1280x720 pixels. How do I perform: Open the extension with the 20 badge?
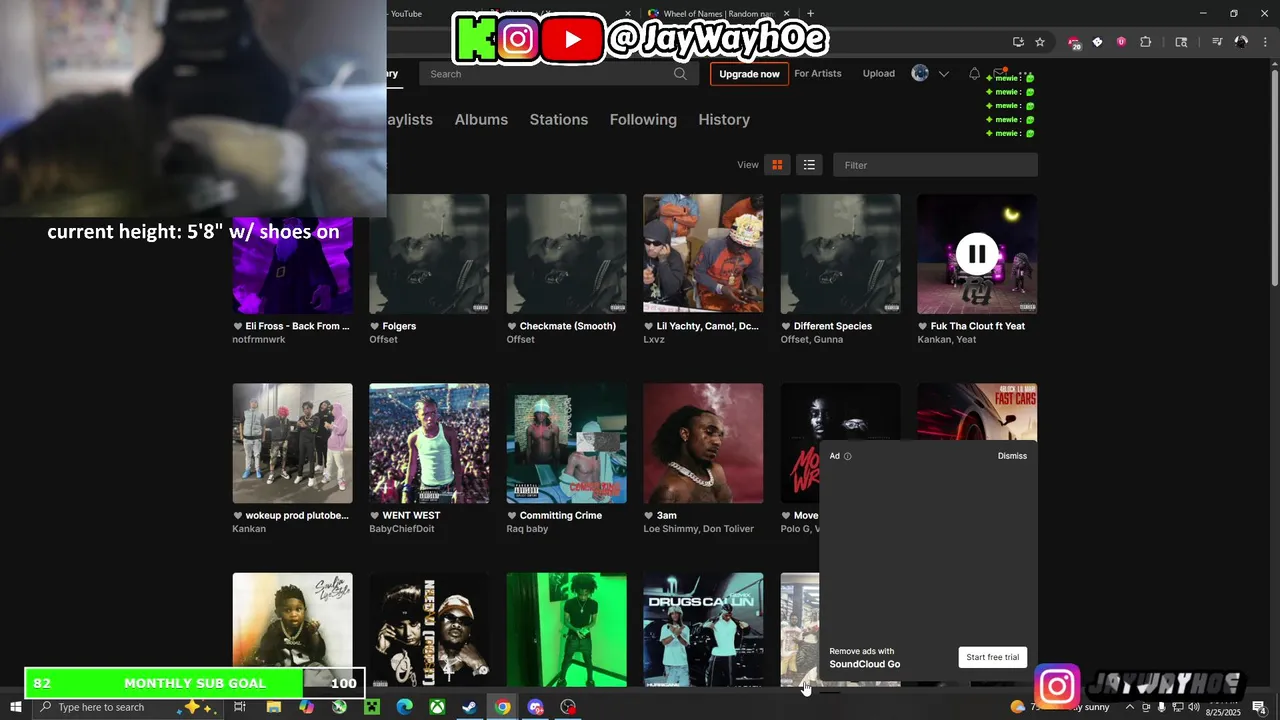(x=1074, y=42)
